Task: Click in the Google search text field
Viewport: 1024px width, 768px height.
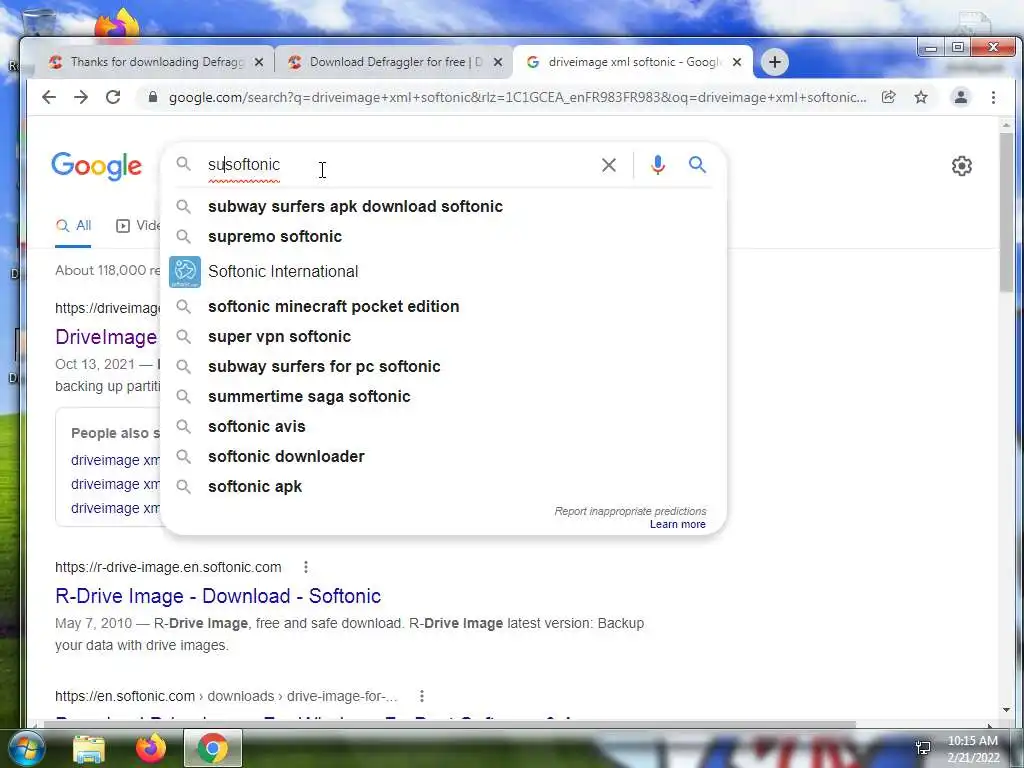Action: click(398, 165)
